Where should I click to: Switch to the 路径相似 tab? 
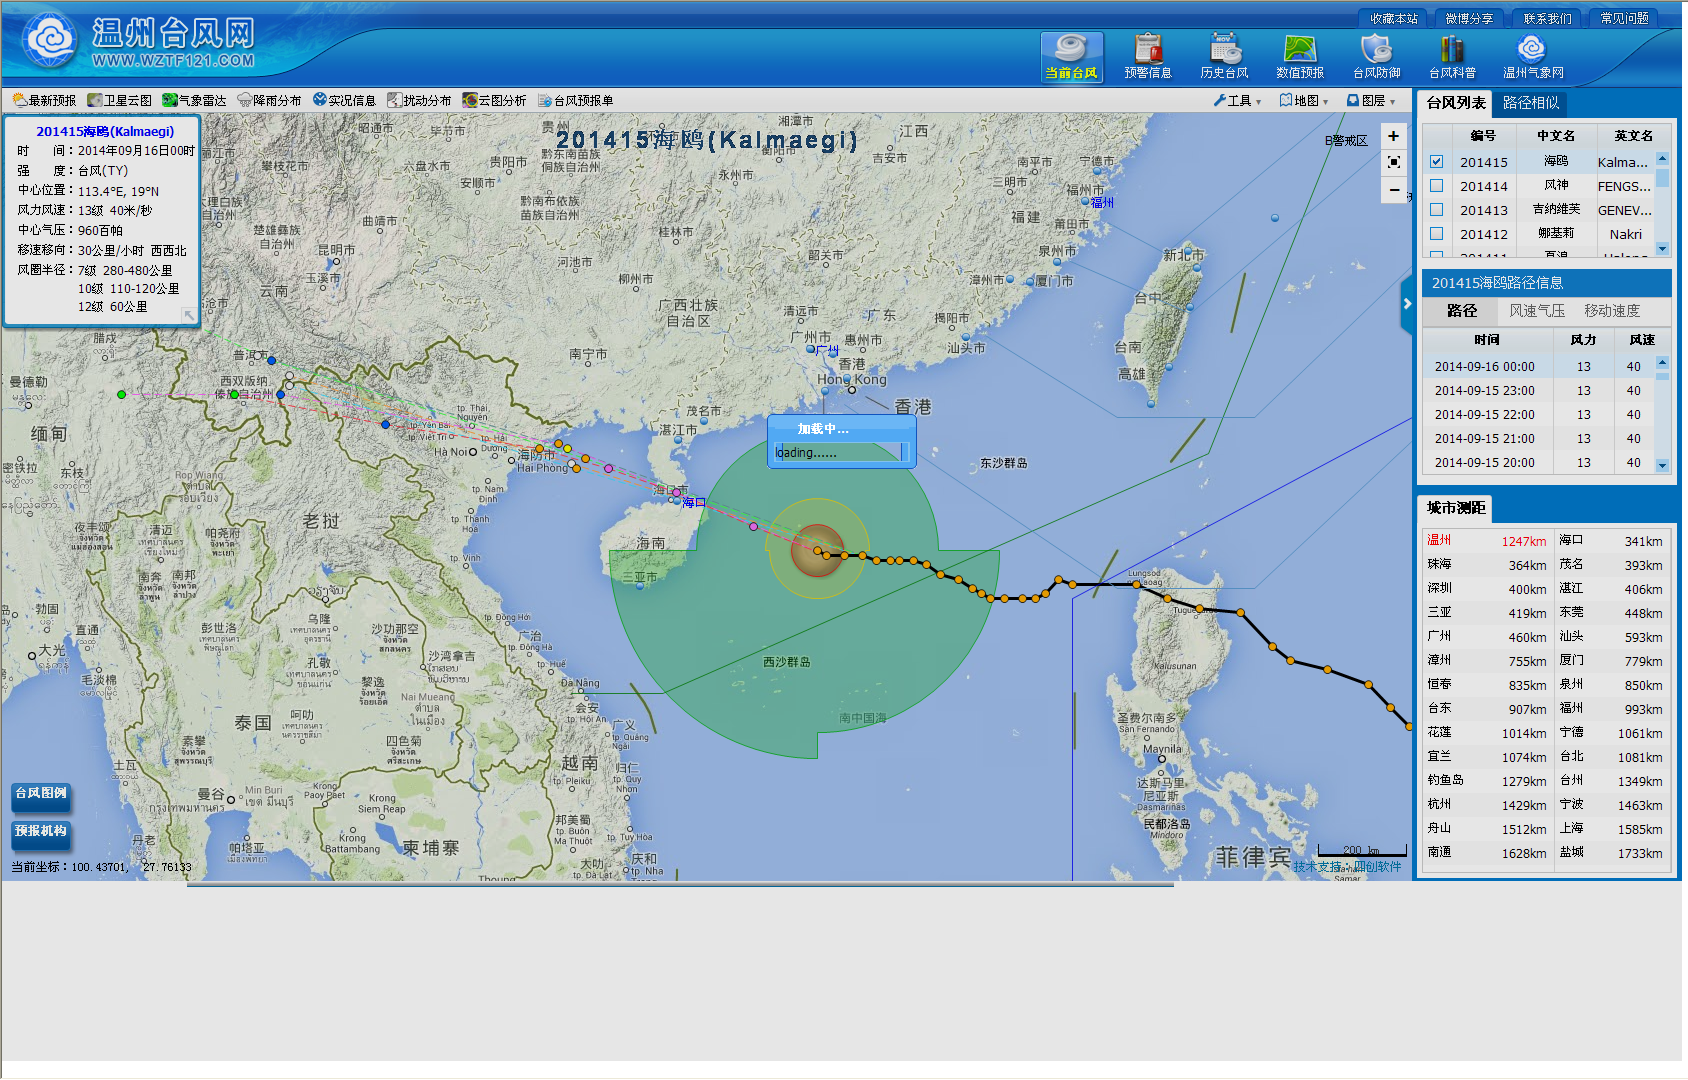pos(1530,103)
